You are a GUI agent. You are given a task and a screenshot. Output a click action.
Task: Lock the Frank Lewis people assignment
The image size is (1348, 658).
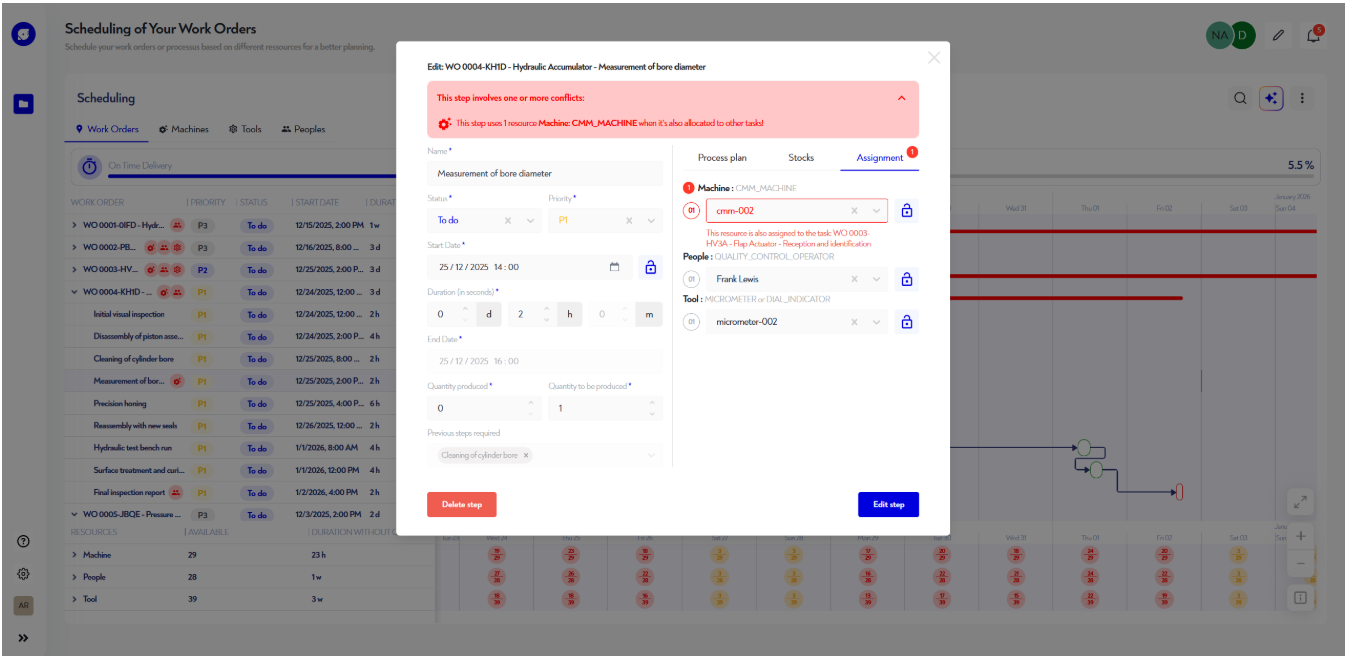click(906, 279)
